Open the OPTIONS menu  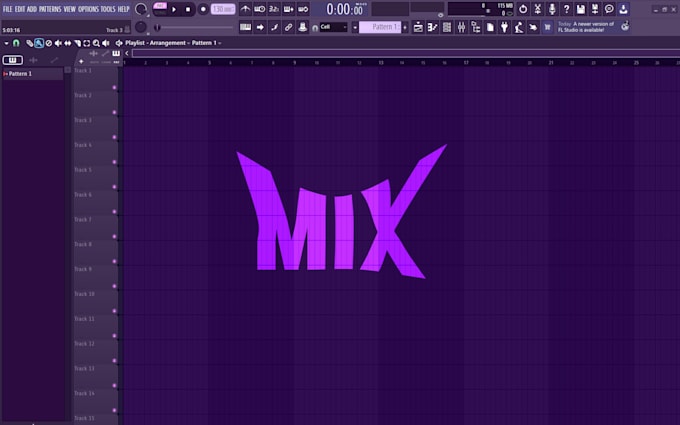click(x=88, y=9)
